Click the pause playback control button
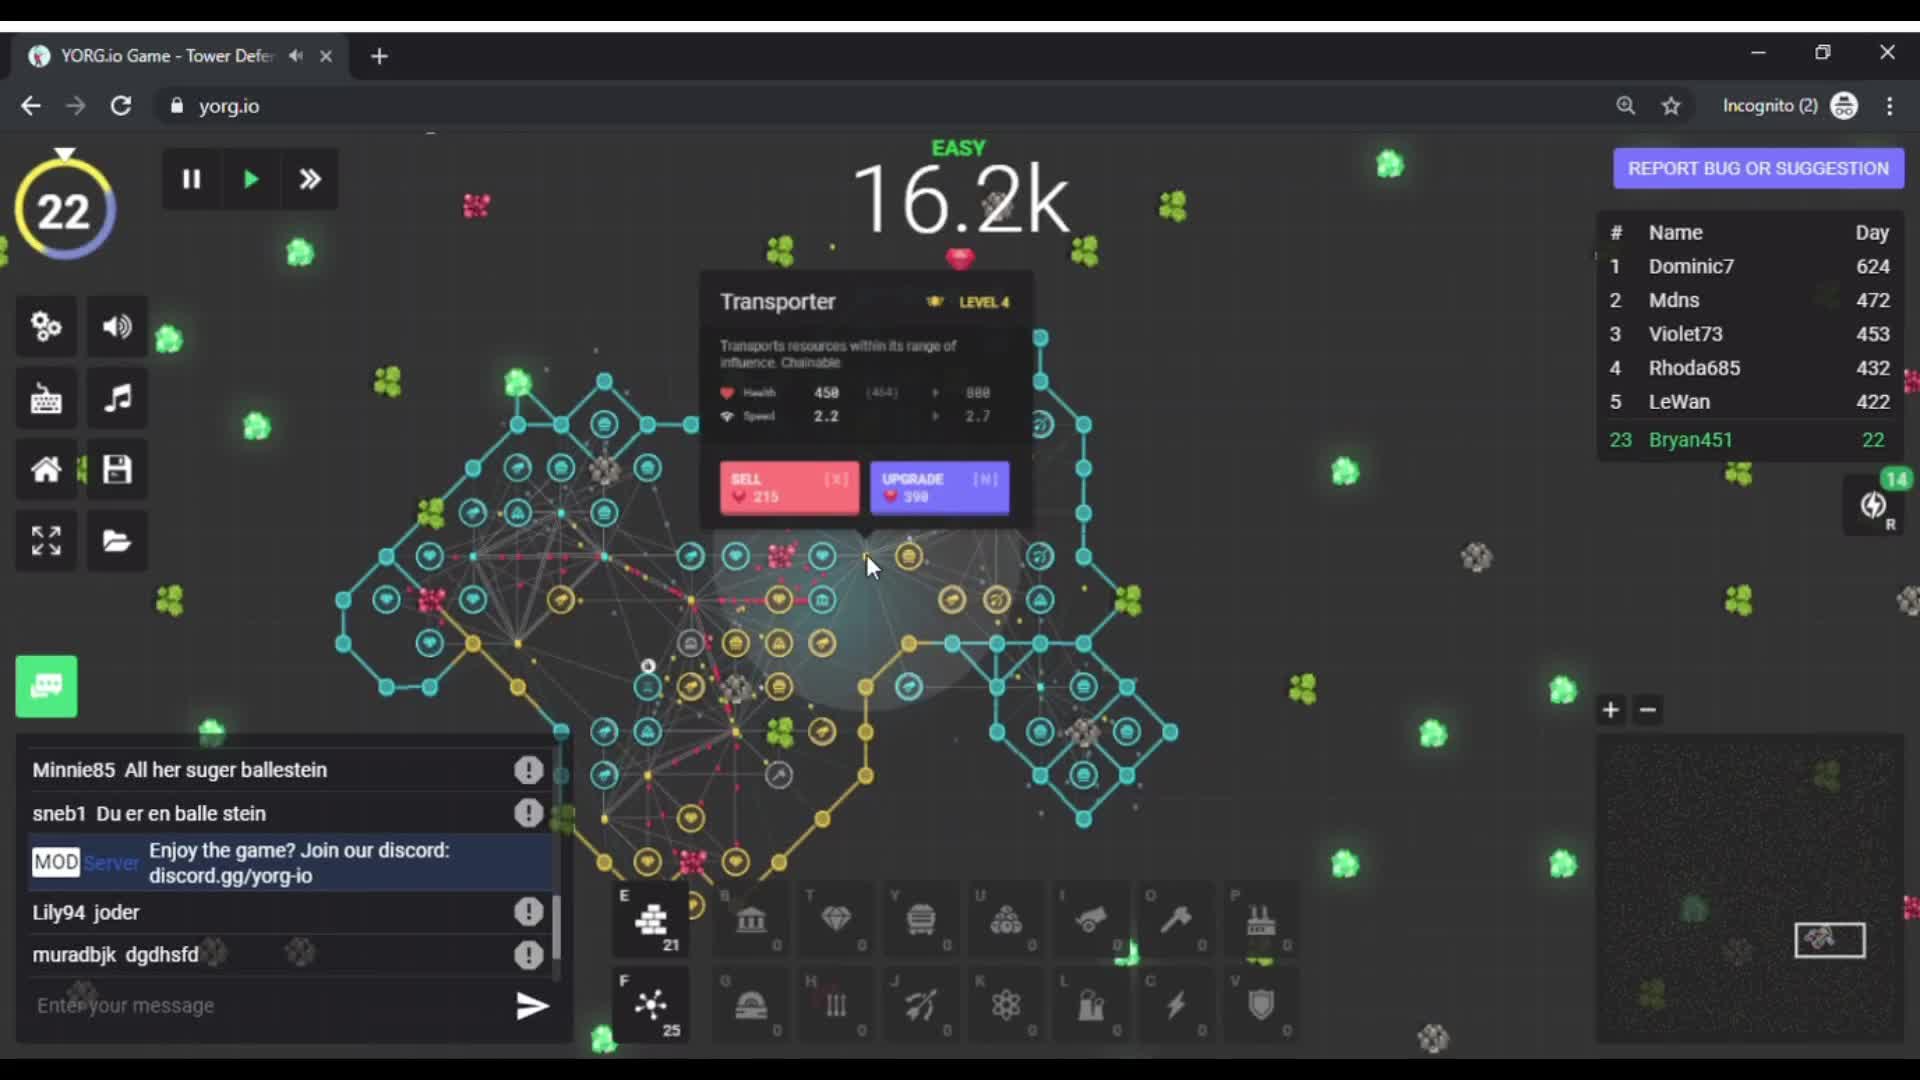Viewport: 1920px width, 1080px height. tap(190, 178)
